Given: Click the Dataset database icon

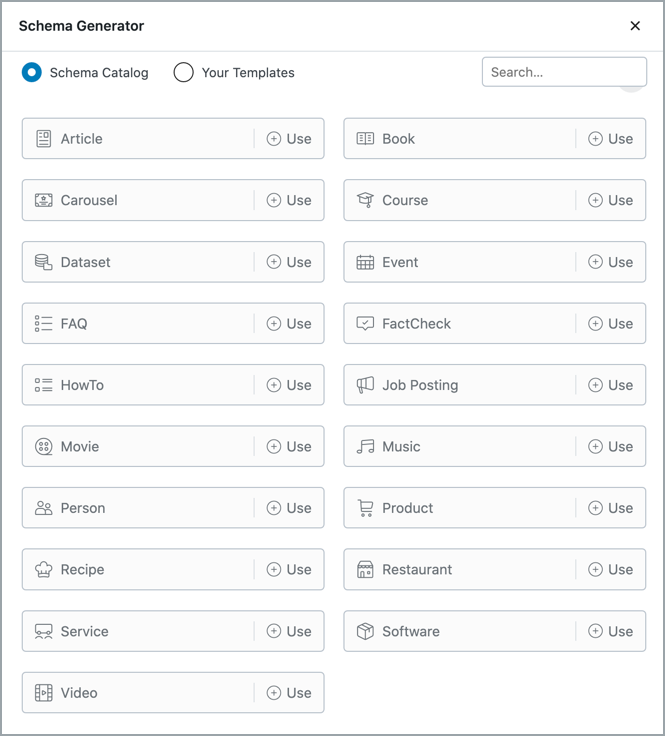Looking at the screenshot, I should [44, 262].
